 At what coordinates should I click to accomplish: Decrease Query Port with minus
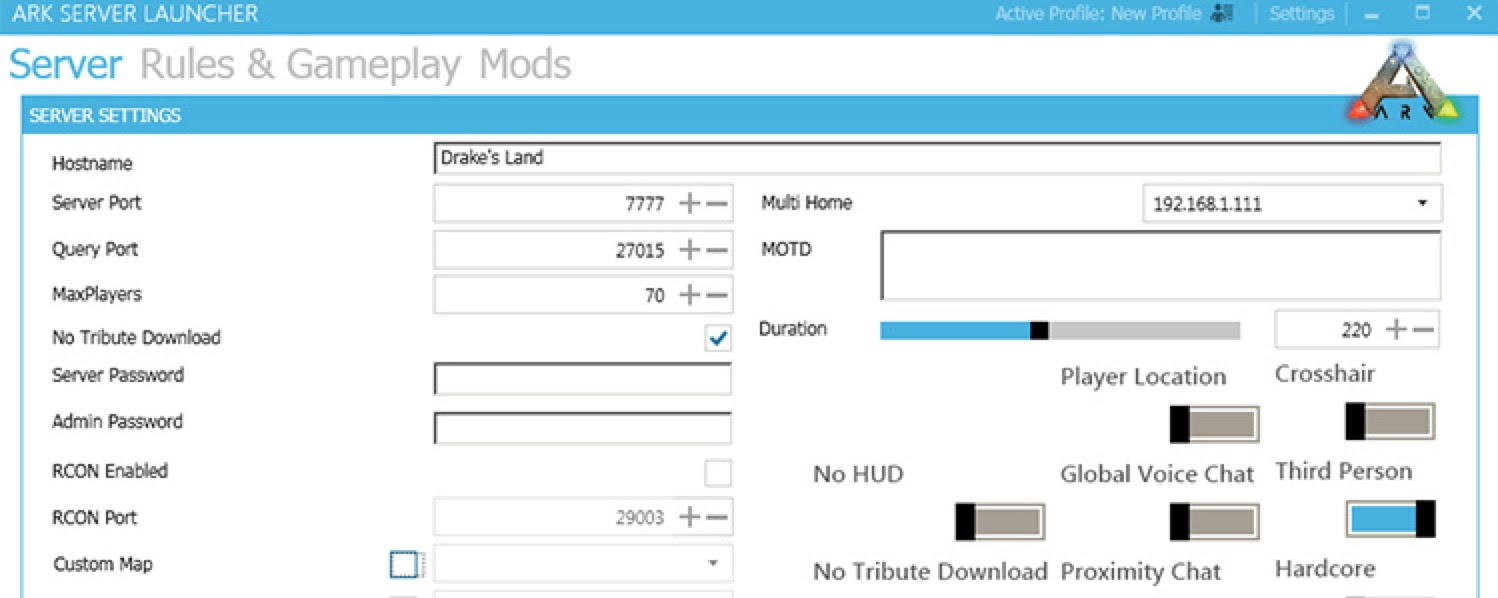(x=716, y=250)
